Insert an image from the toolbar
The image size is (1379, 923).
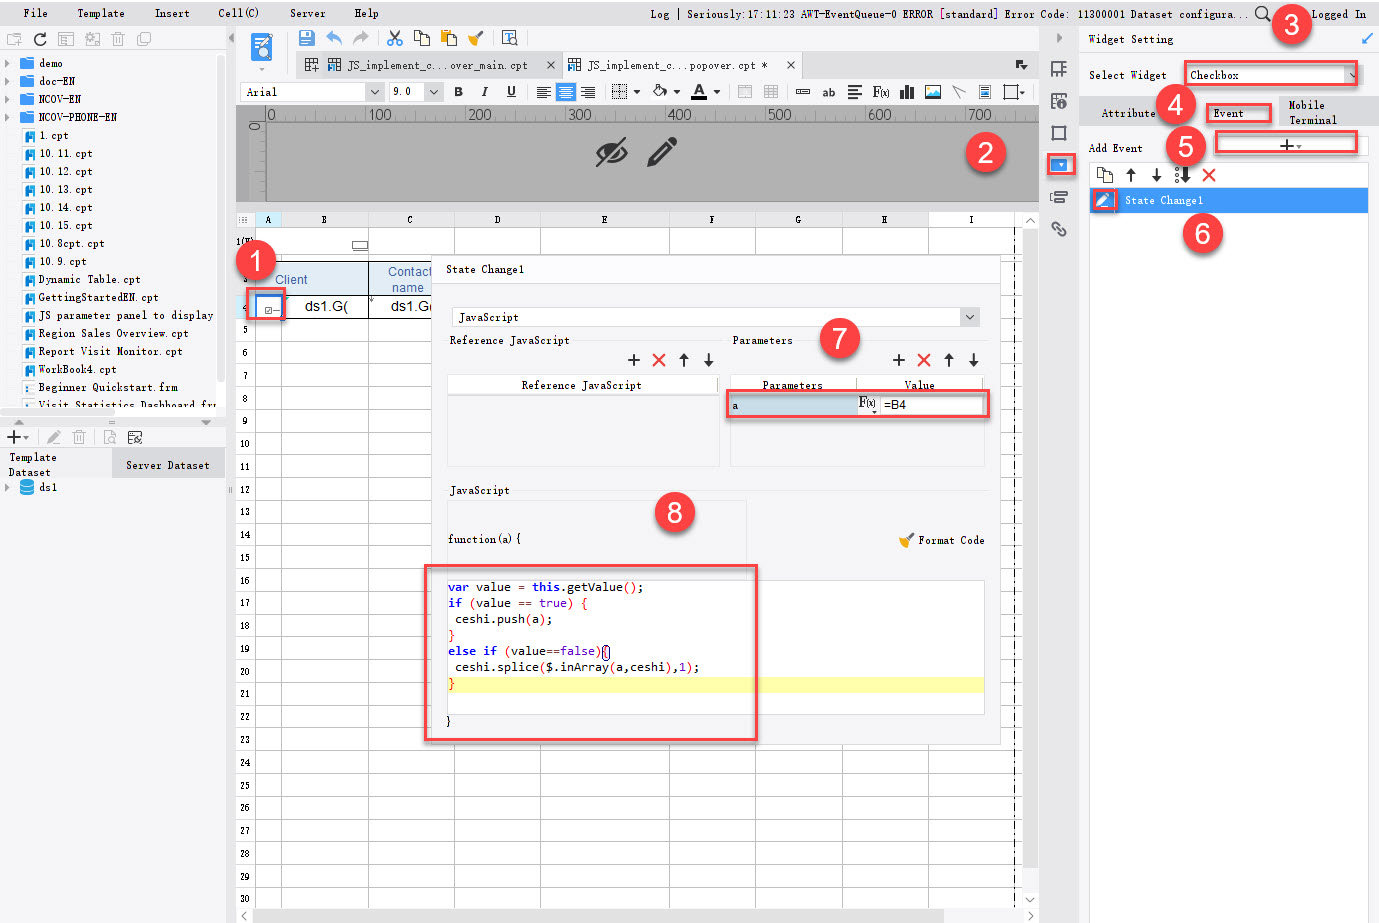(932, 92)
